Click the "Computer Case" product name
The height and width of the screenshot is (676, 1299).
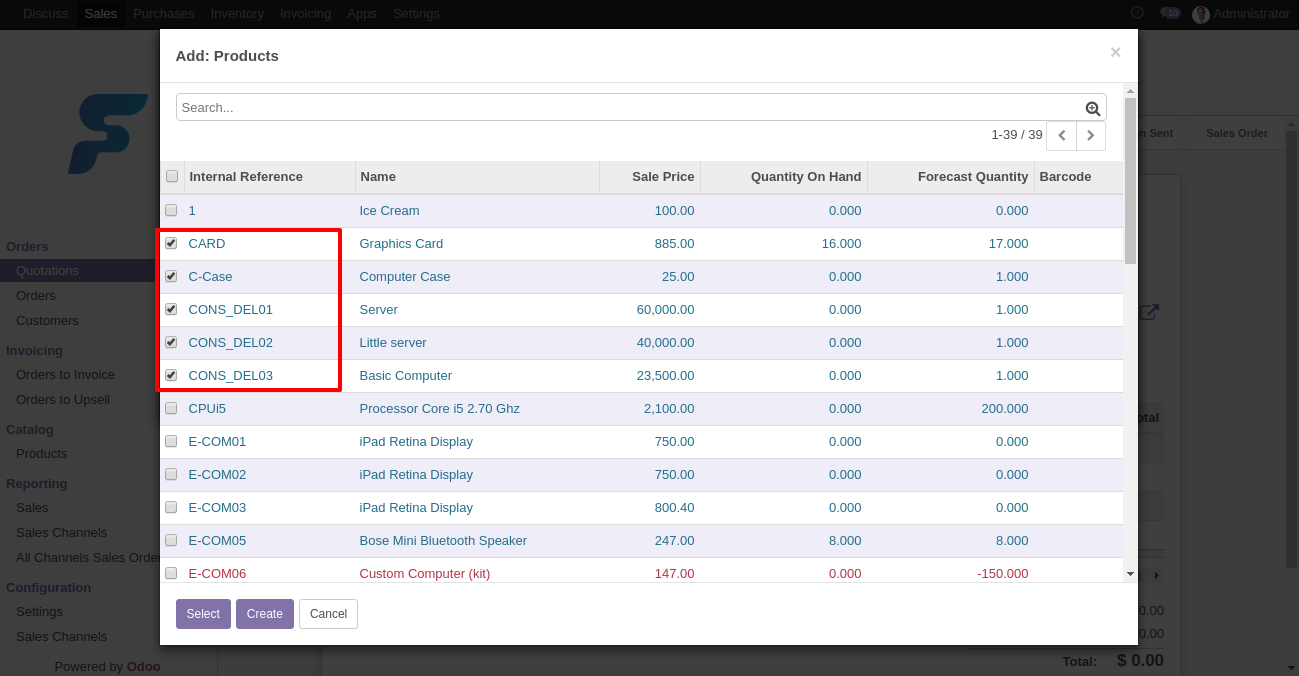tap(405, 277)
